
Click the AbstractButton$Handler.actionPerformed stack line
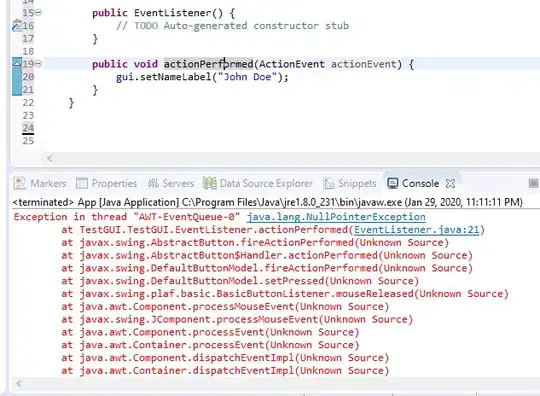267,255
